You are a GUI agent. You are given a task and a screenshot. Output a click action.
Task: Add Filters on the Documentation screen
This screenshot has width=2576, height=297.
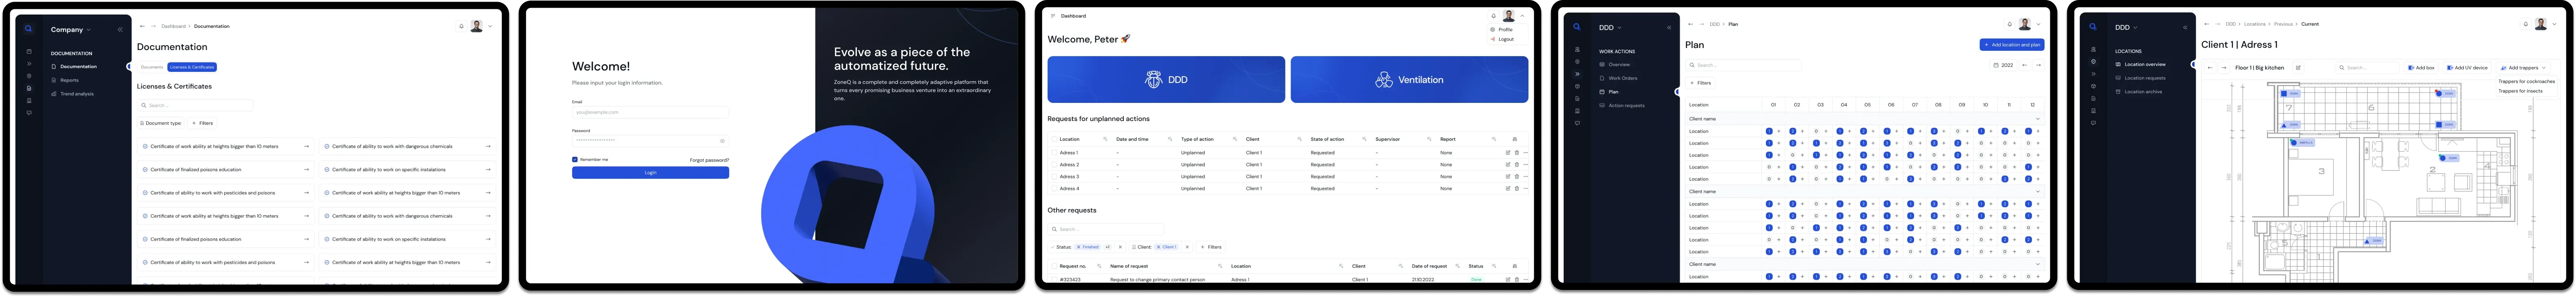pos(203,123)
